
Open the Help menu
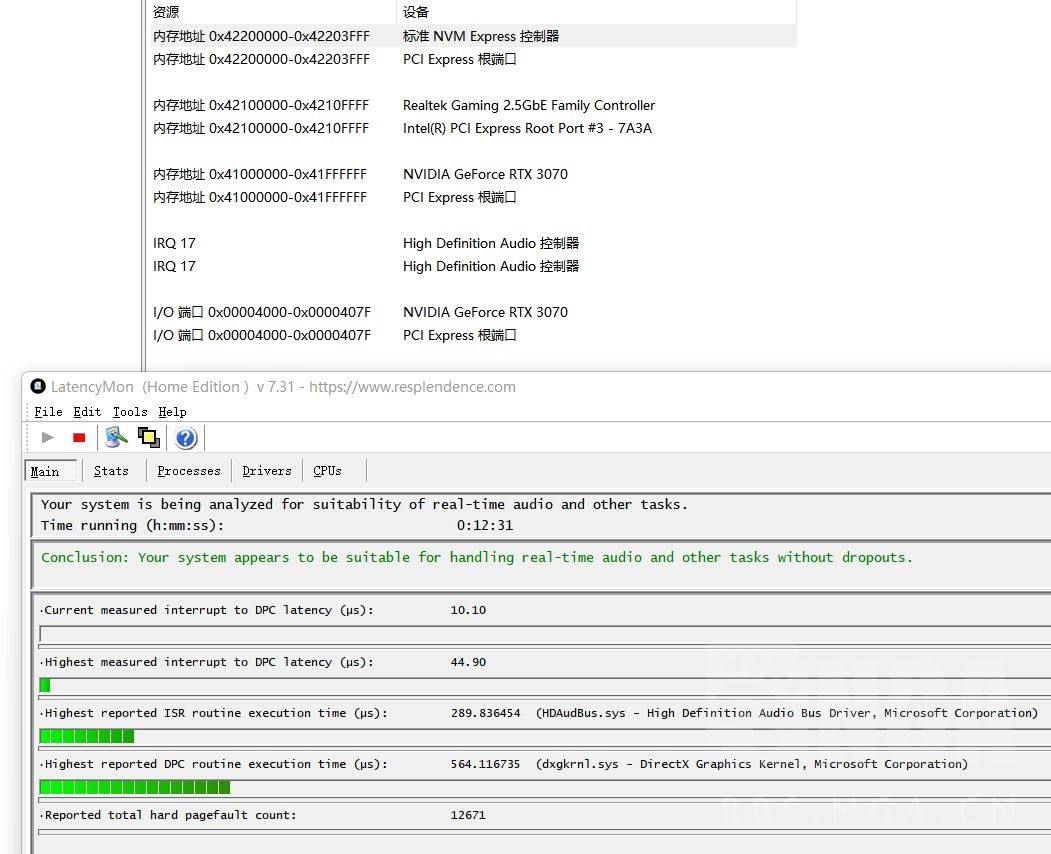(x=172, y=412)
